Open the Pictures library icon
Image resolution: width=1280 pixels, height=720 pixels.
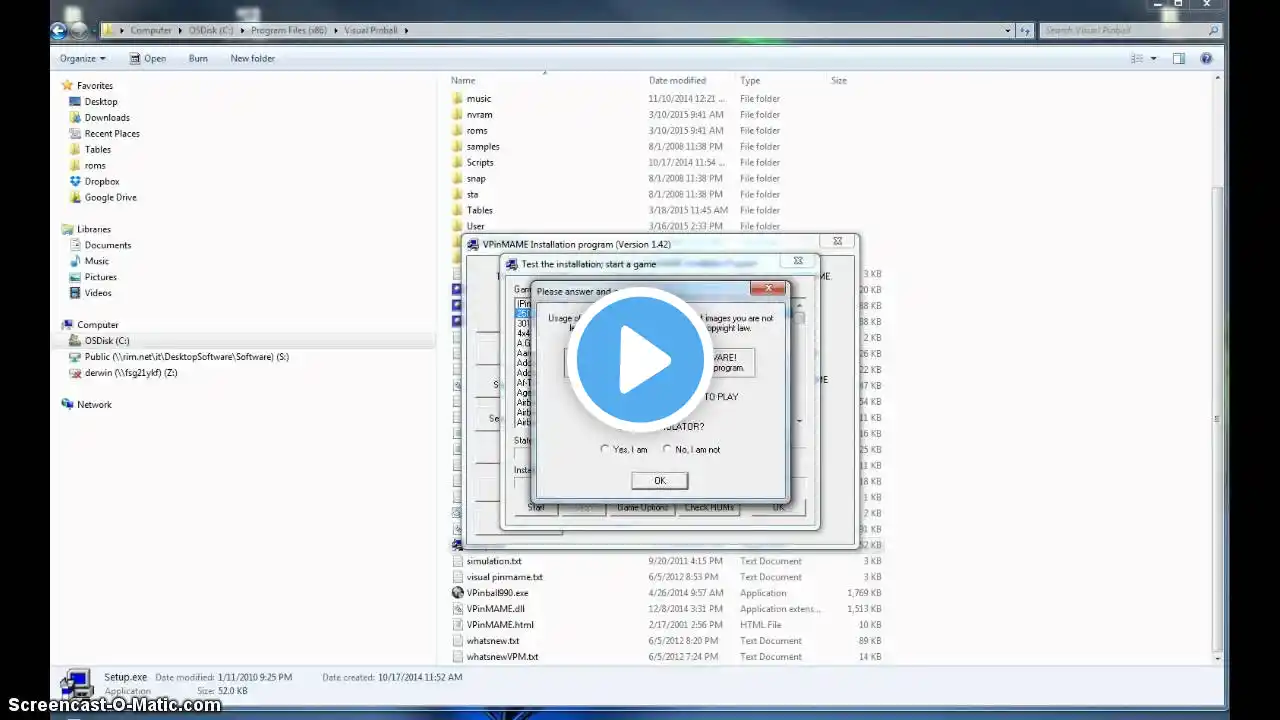pos(75,278)
